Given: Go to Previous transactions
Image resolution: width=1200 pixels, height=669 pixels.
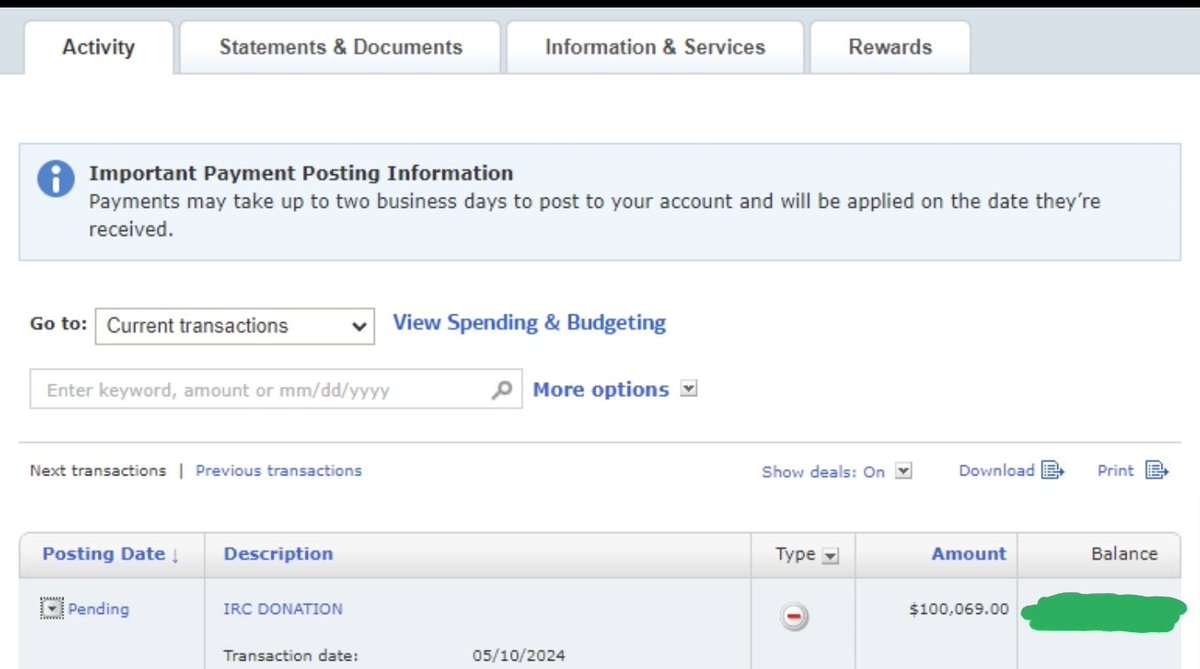Looking at the screenshot, I should pyautogui.click(x=279, y=470).
